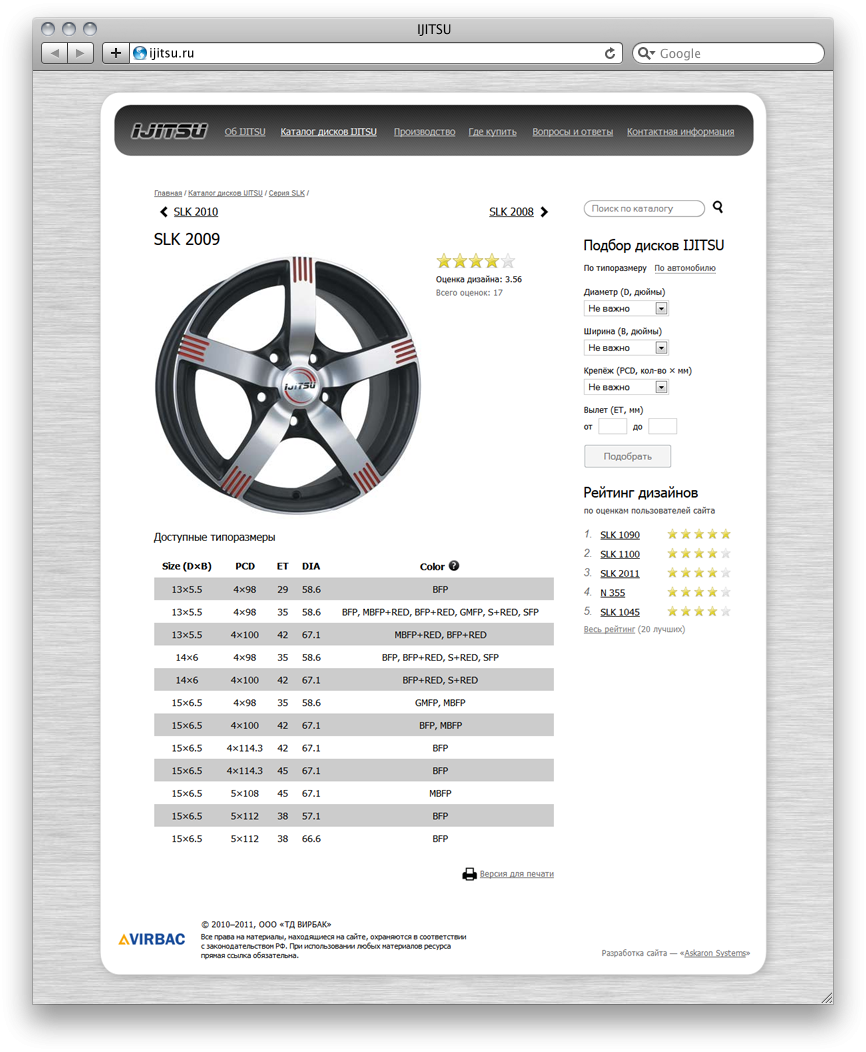Click the Подобрать button
The width and height of the screenshot is (866, 1052).
pyautogui.click(x=627, y=456)
